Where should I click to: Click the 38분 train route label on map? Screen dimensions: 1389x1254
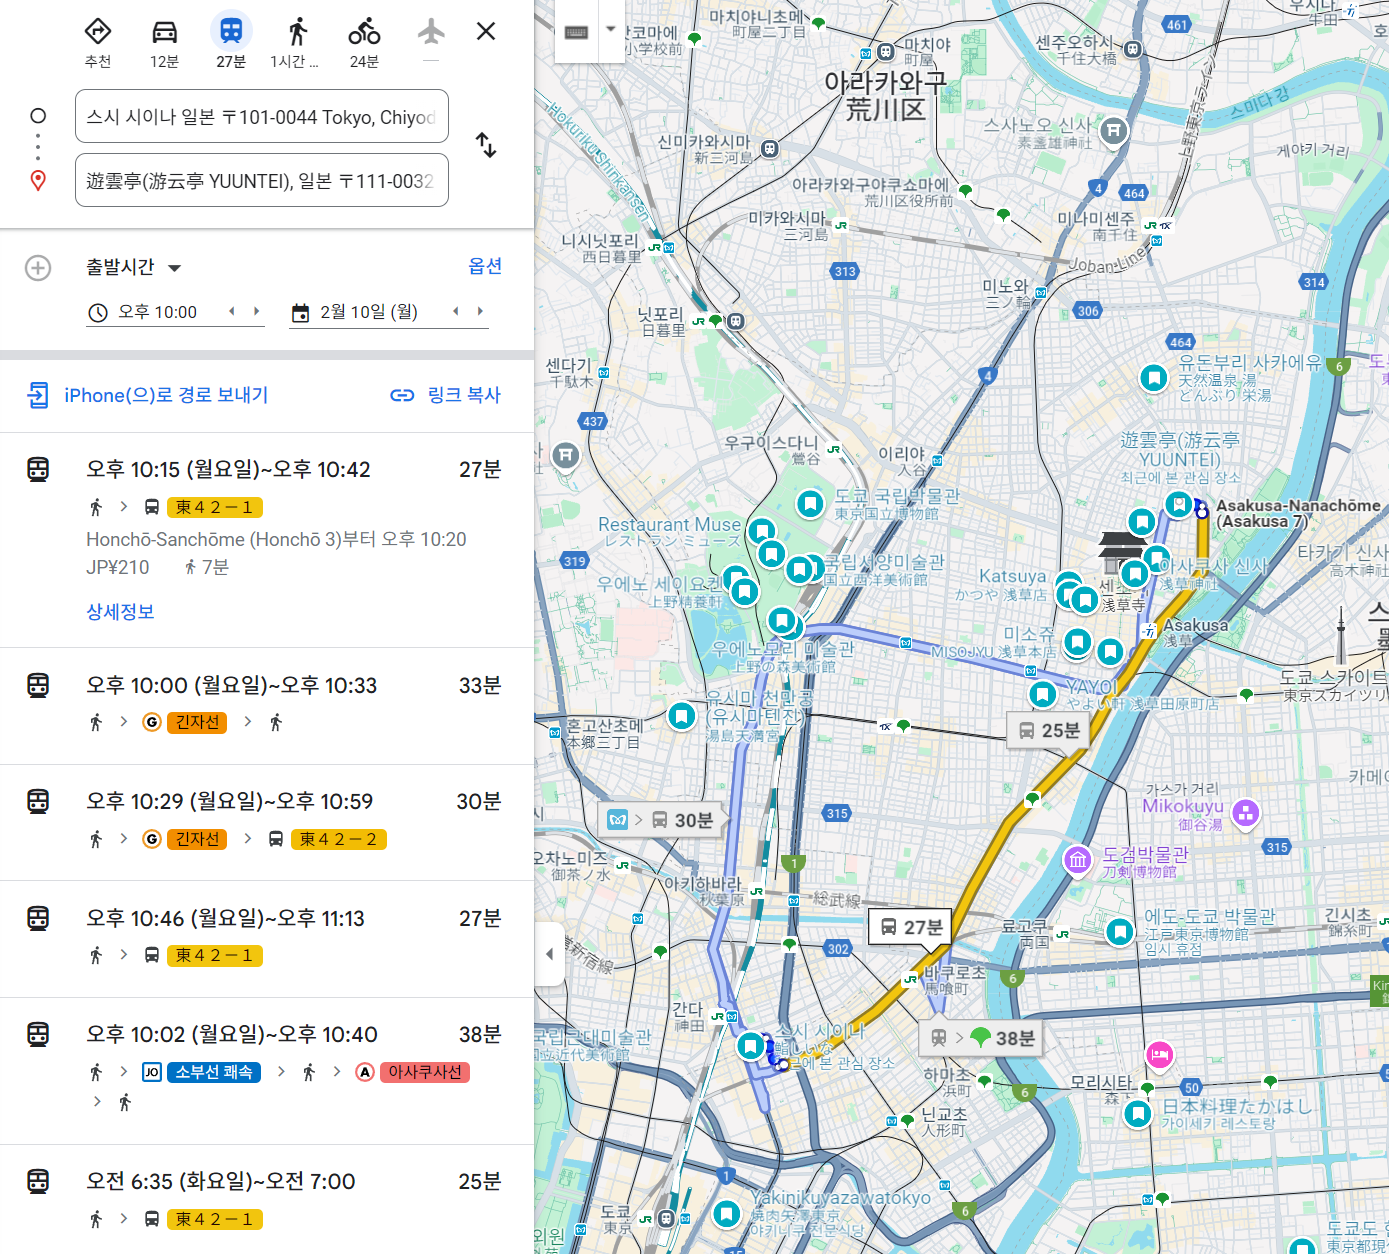(x=981, y=1038)
